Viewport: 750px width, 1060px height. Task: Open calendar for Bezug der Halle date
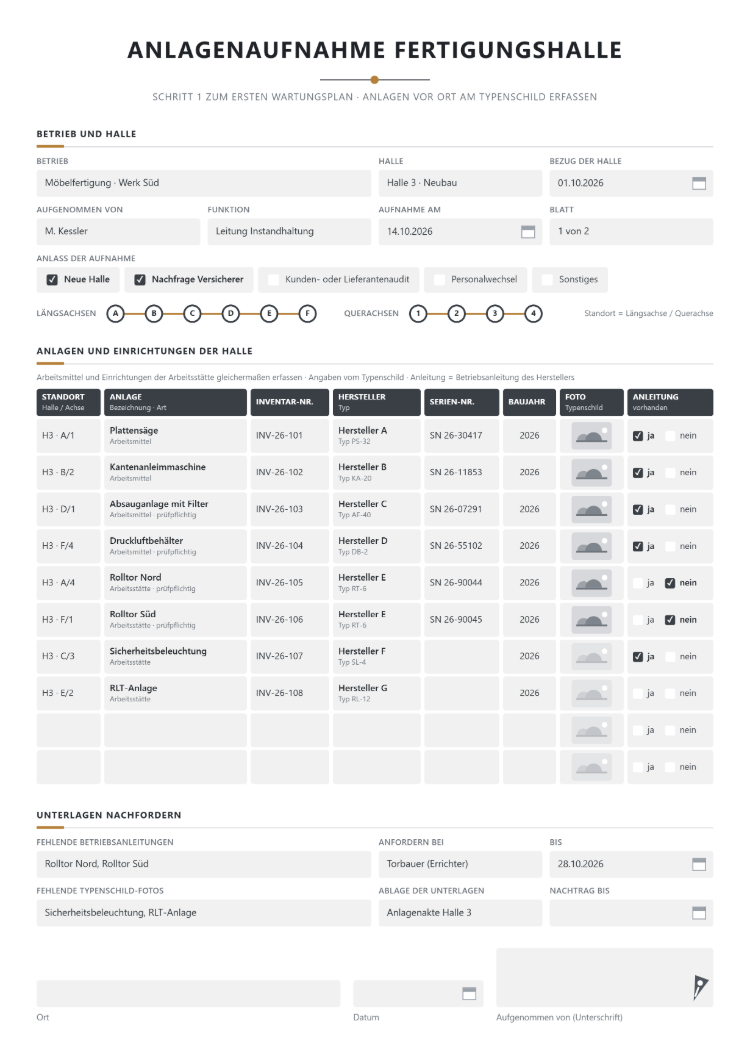tap(699, 183)
